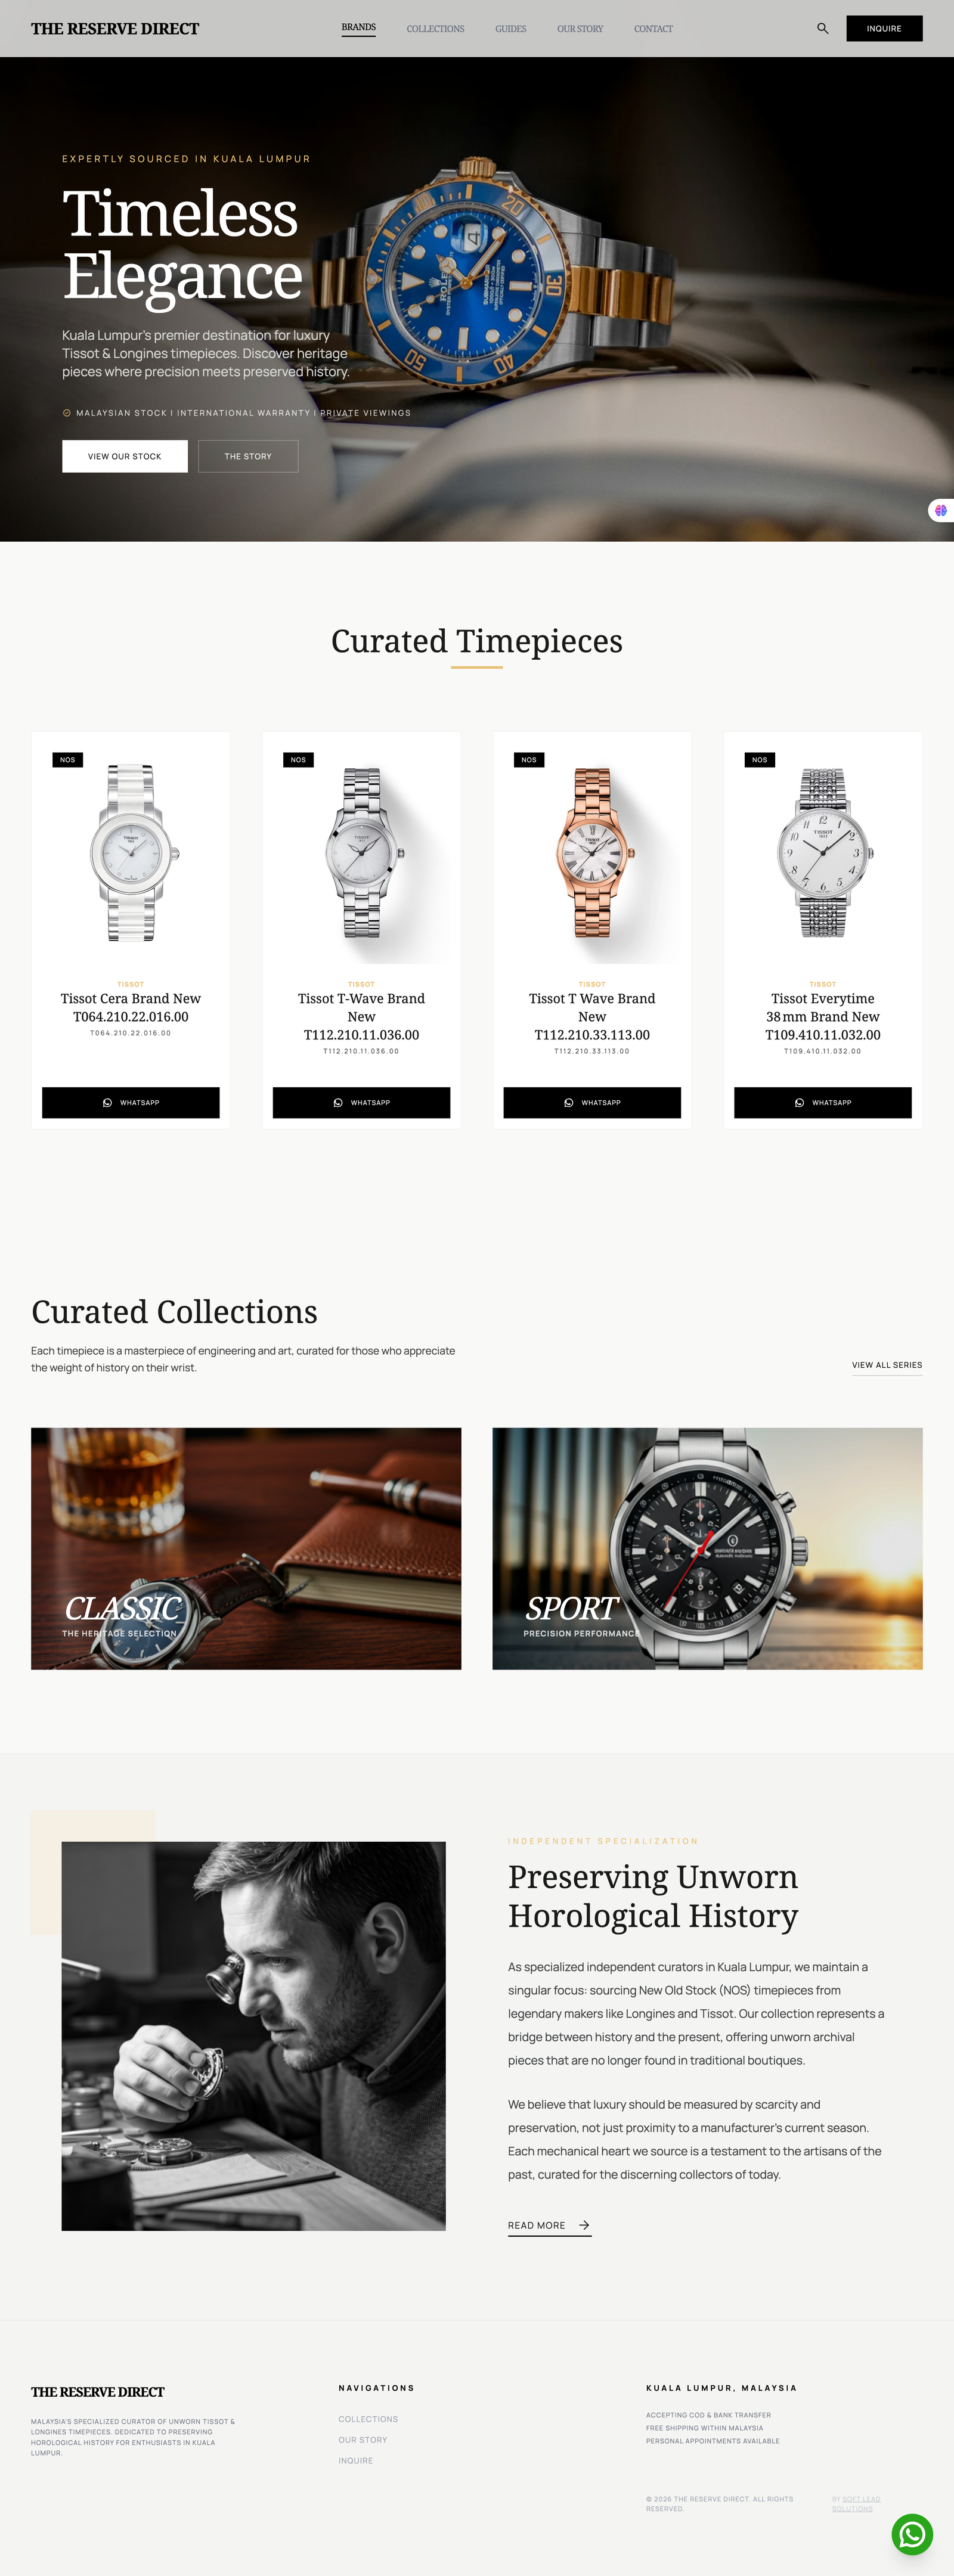Viewport: 954px width, 2576px height.
Task: Open the Contact navigation link
Action: (x=653, y=29)
